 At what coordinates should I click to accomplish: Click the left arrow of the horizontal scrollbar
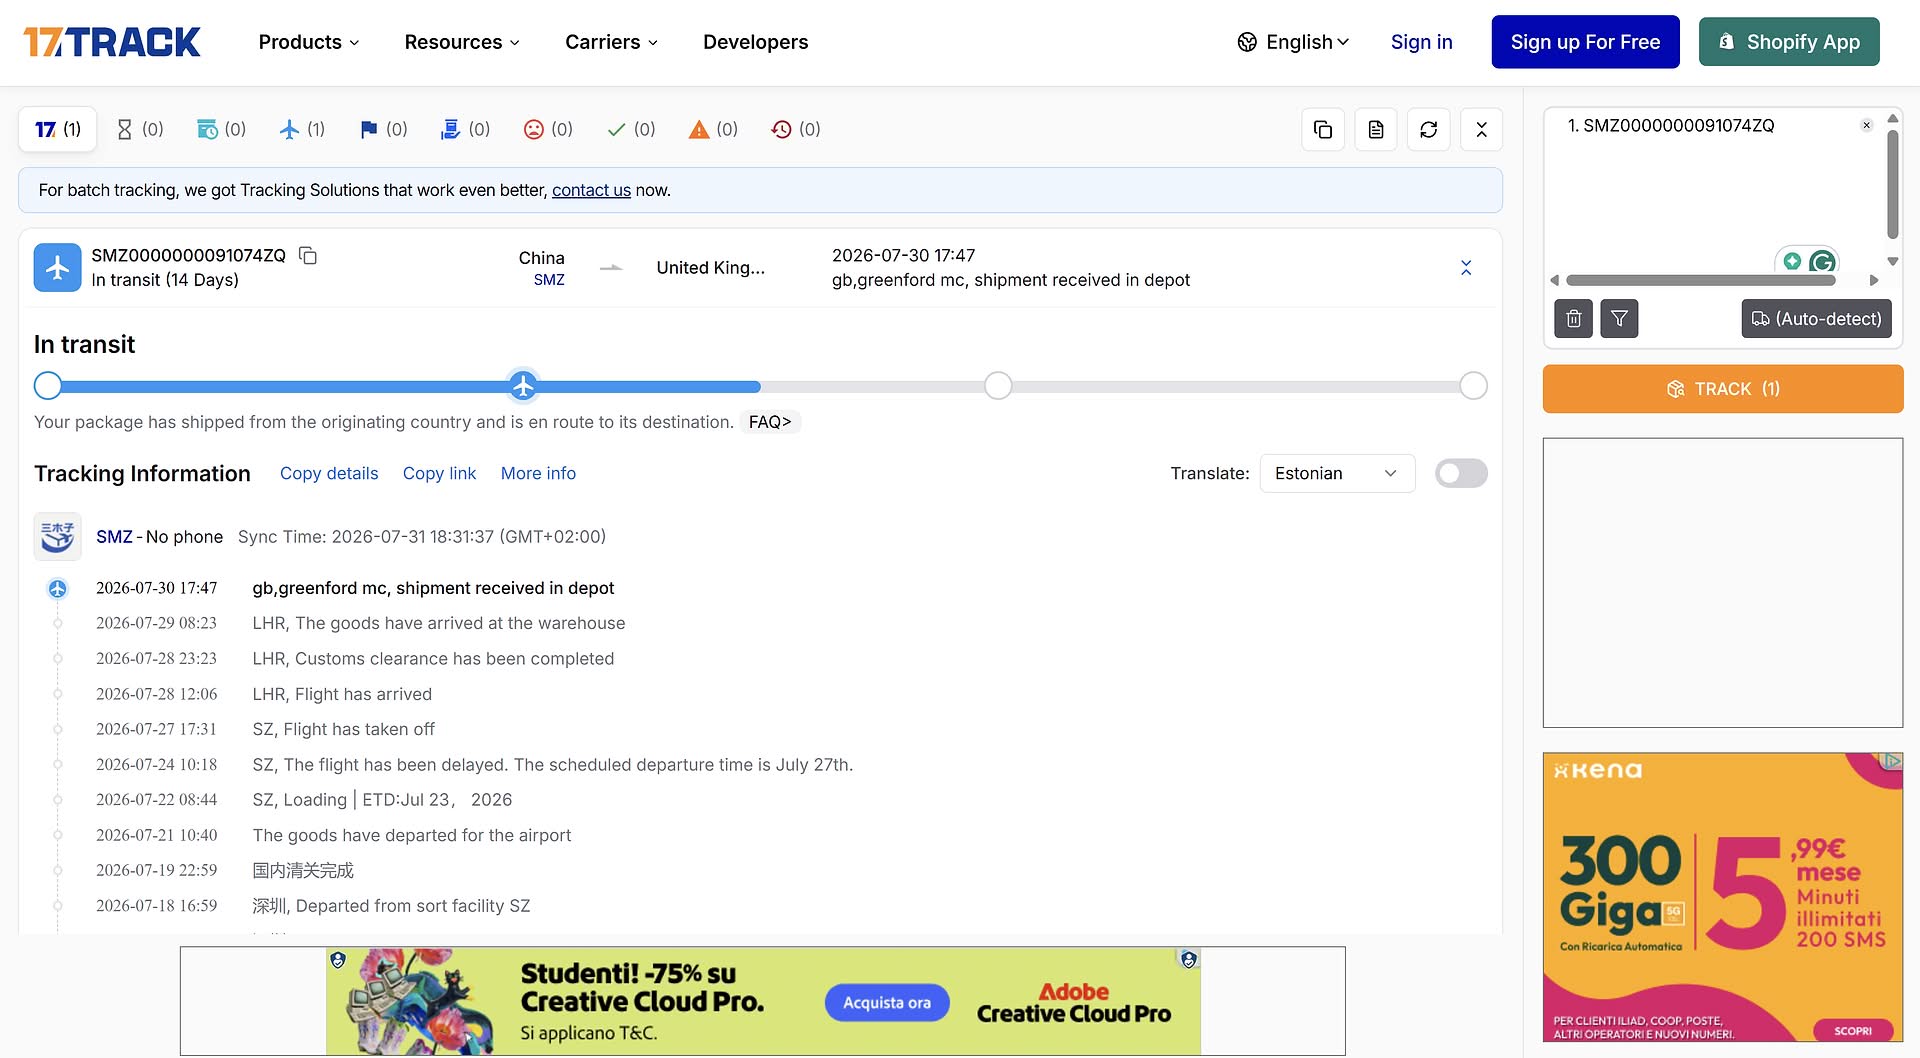point(1555,281)
